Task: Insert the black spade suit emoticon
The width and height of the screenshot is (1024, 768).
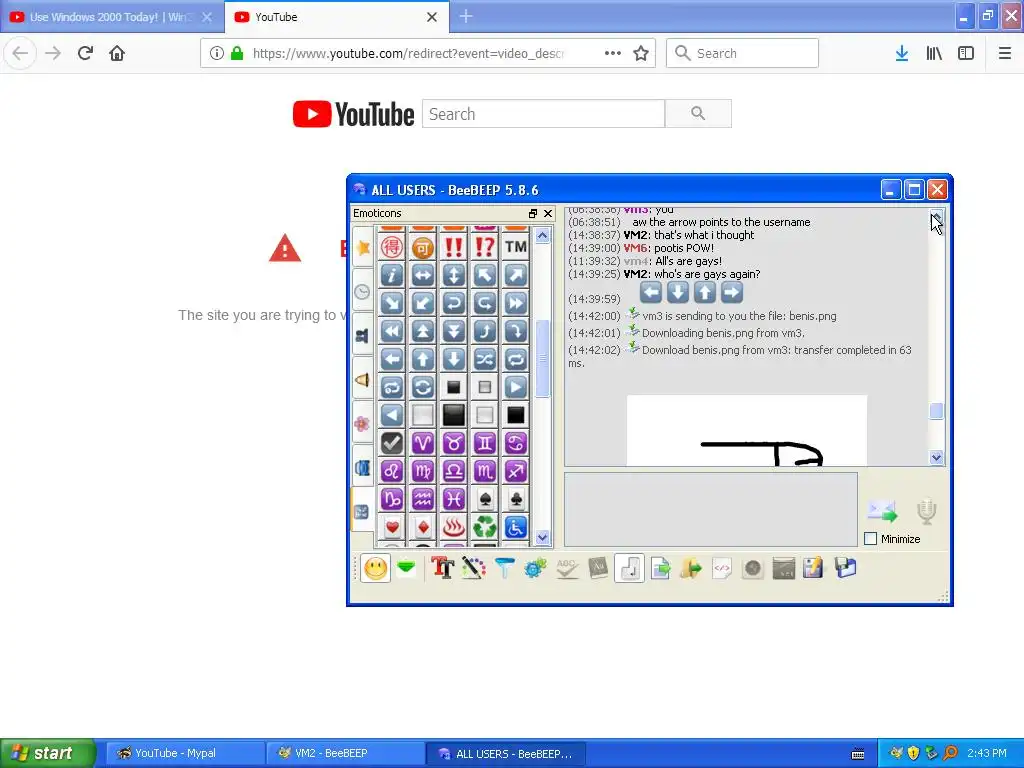Action: 485,499
